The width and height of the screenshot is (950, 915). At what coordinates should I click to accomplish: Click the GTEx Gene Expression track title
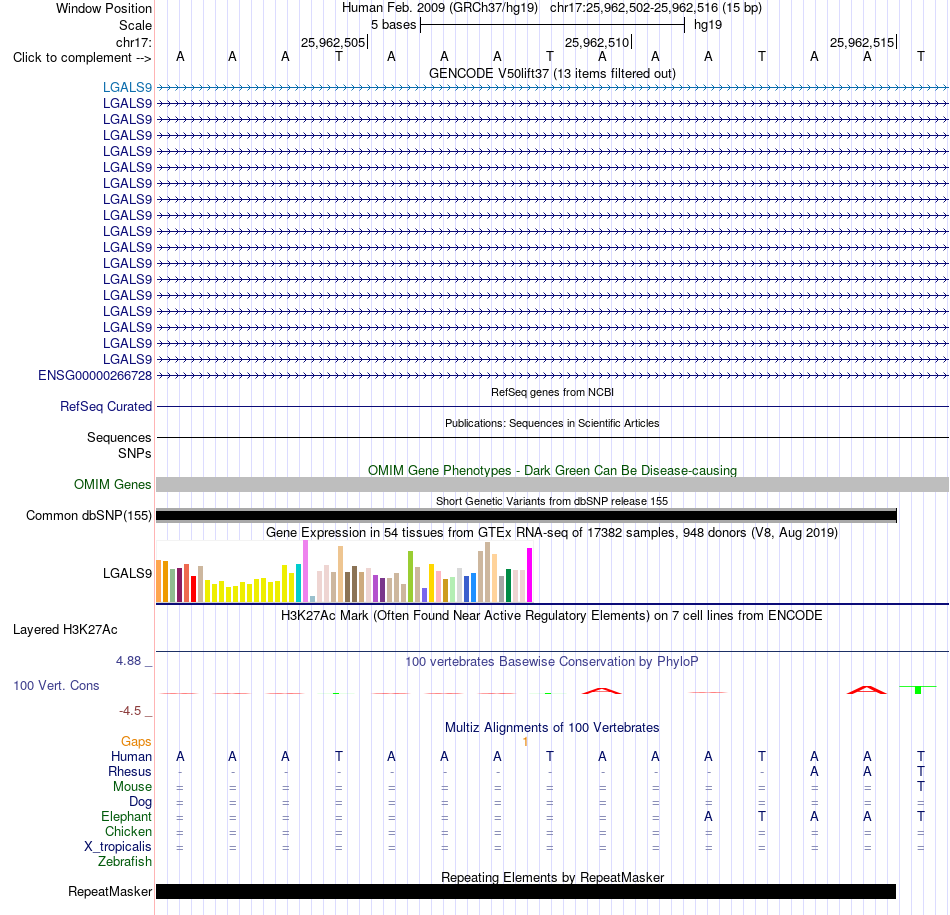tap(552, 533)
